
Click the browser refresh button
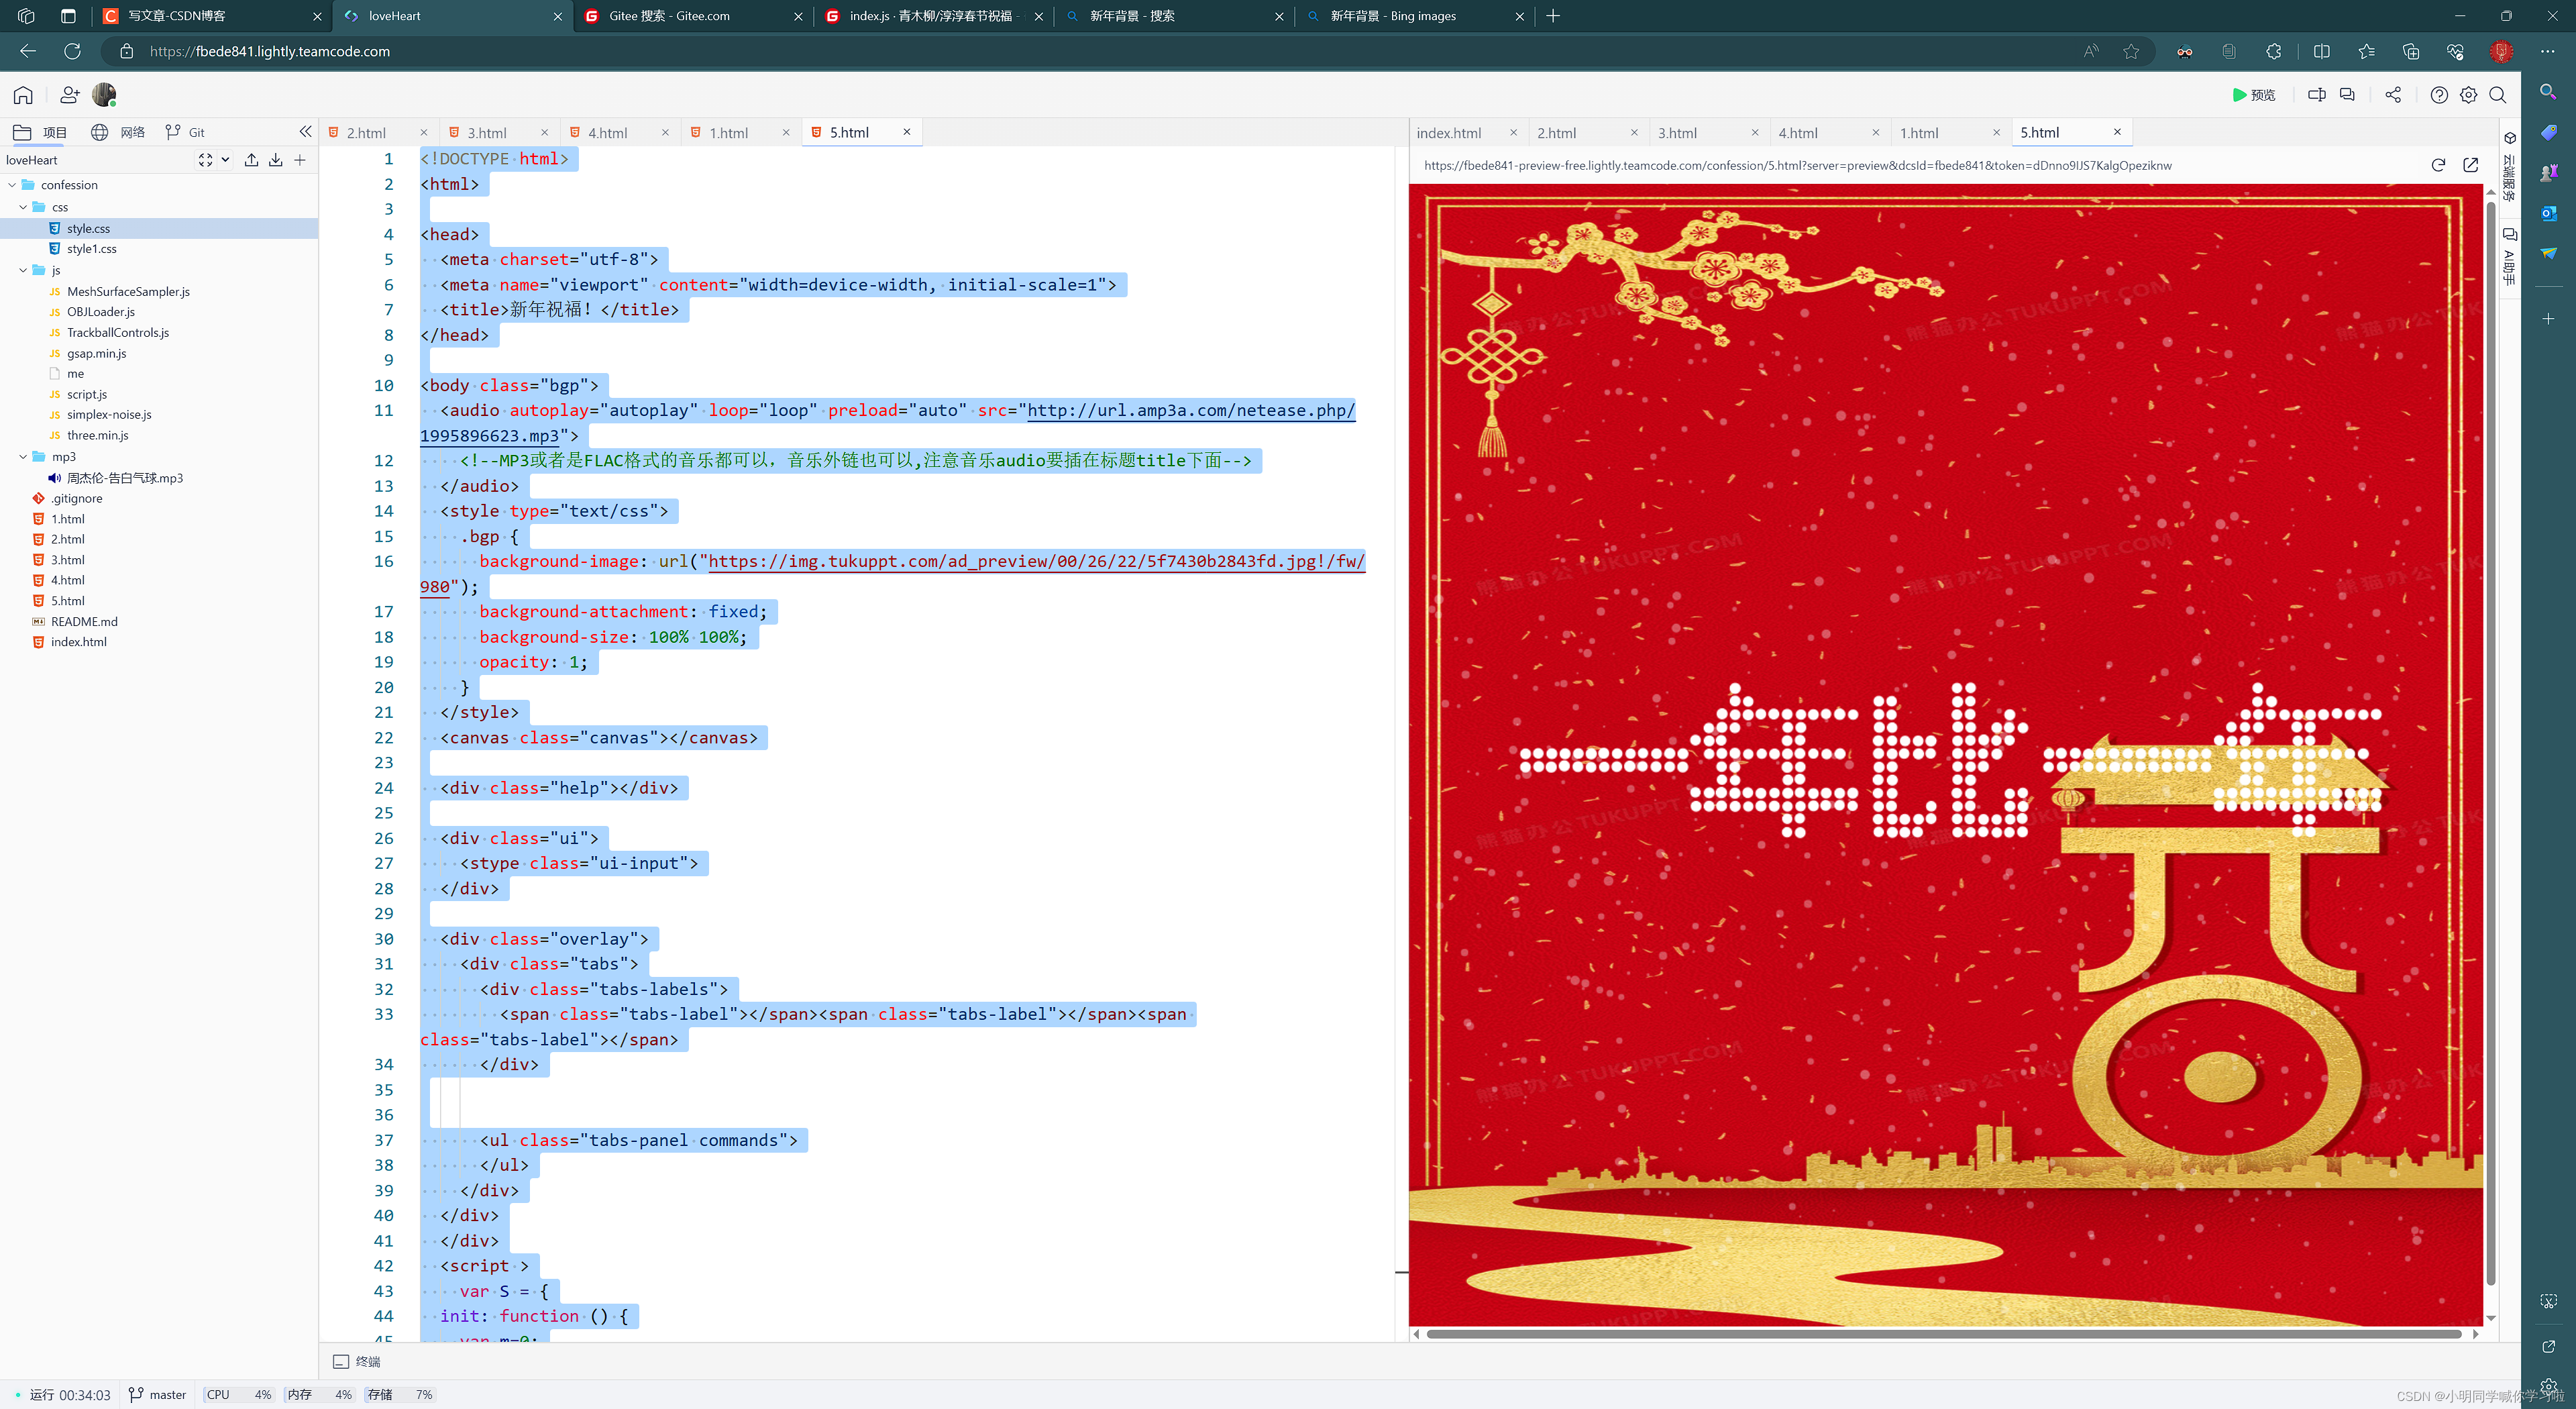click(x=72, y=51)
